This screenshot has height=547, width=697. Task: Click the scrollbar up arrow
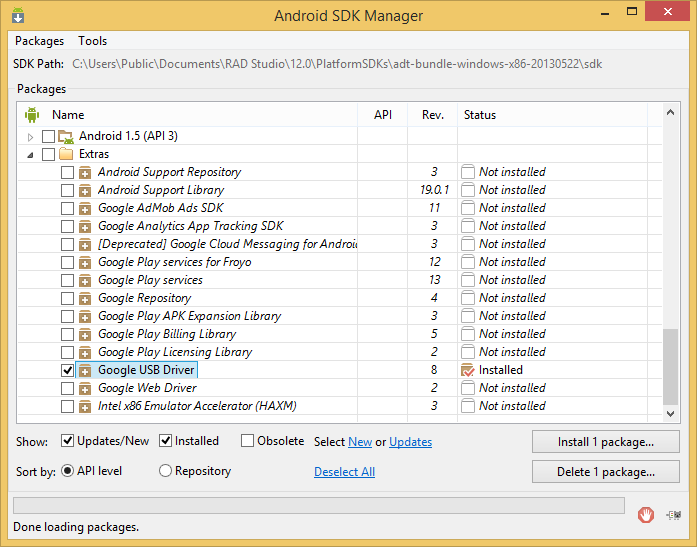[670, 112]
